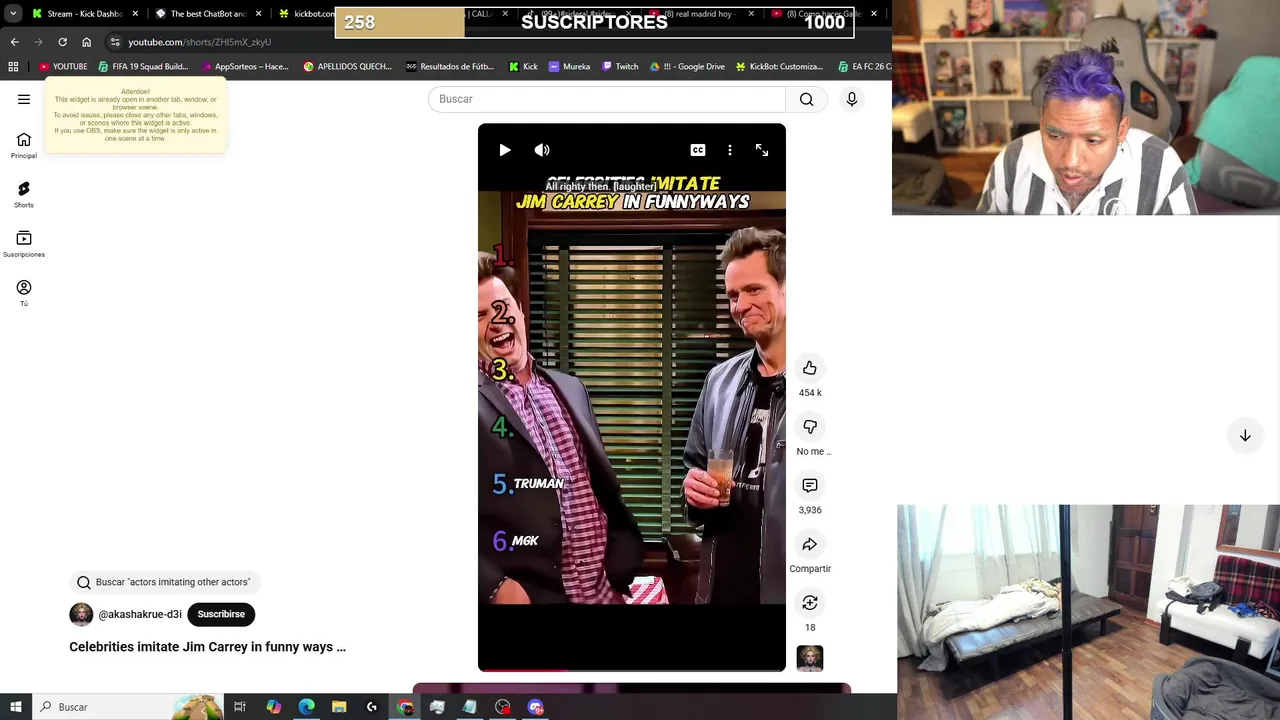Open File Explorer from the taskbar
The height and width of the screenshot is (720, 1280).
coord(339,707)
